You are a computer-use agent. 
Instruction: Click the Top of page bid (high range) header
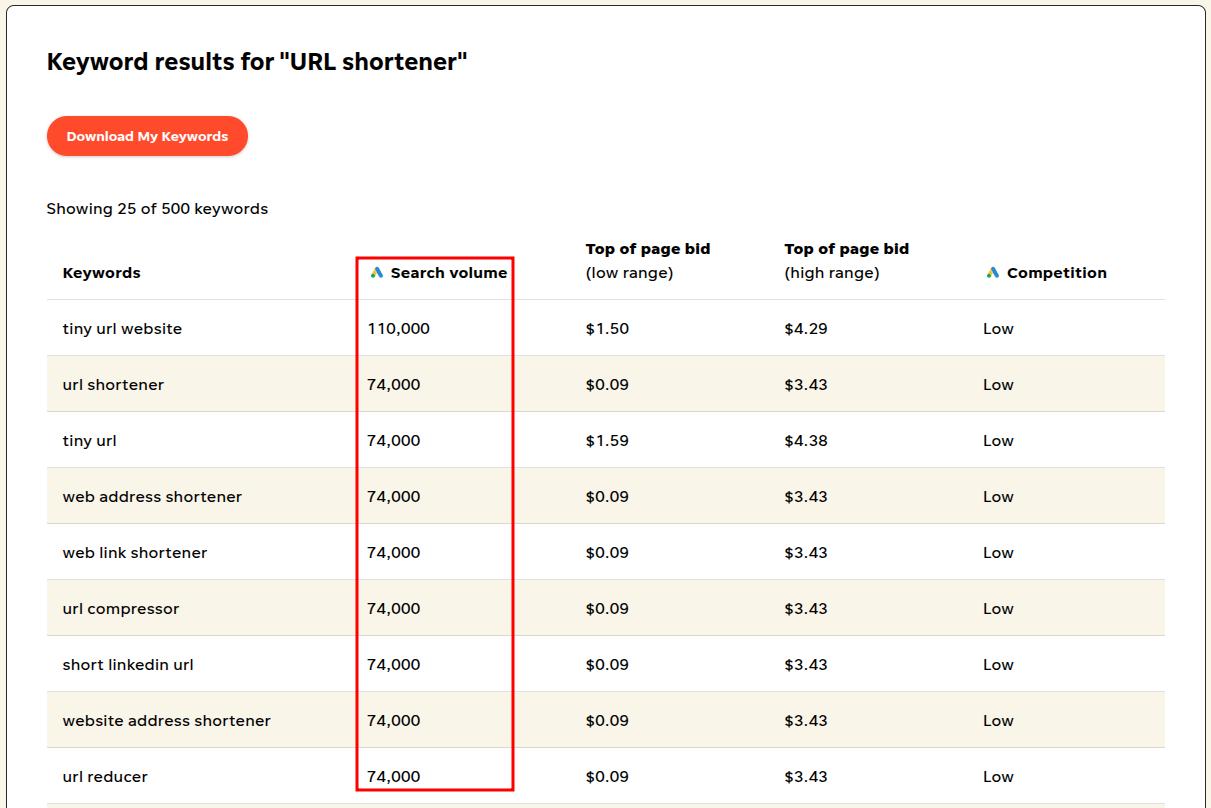[x=847, y=261]
